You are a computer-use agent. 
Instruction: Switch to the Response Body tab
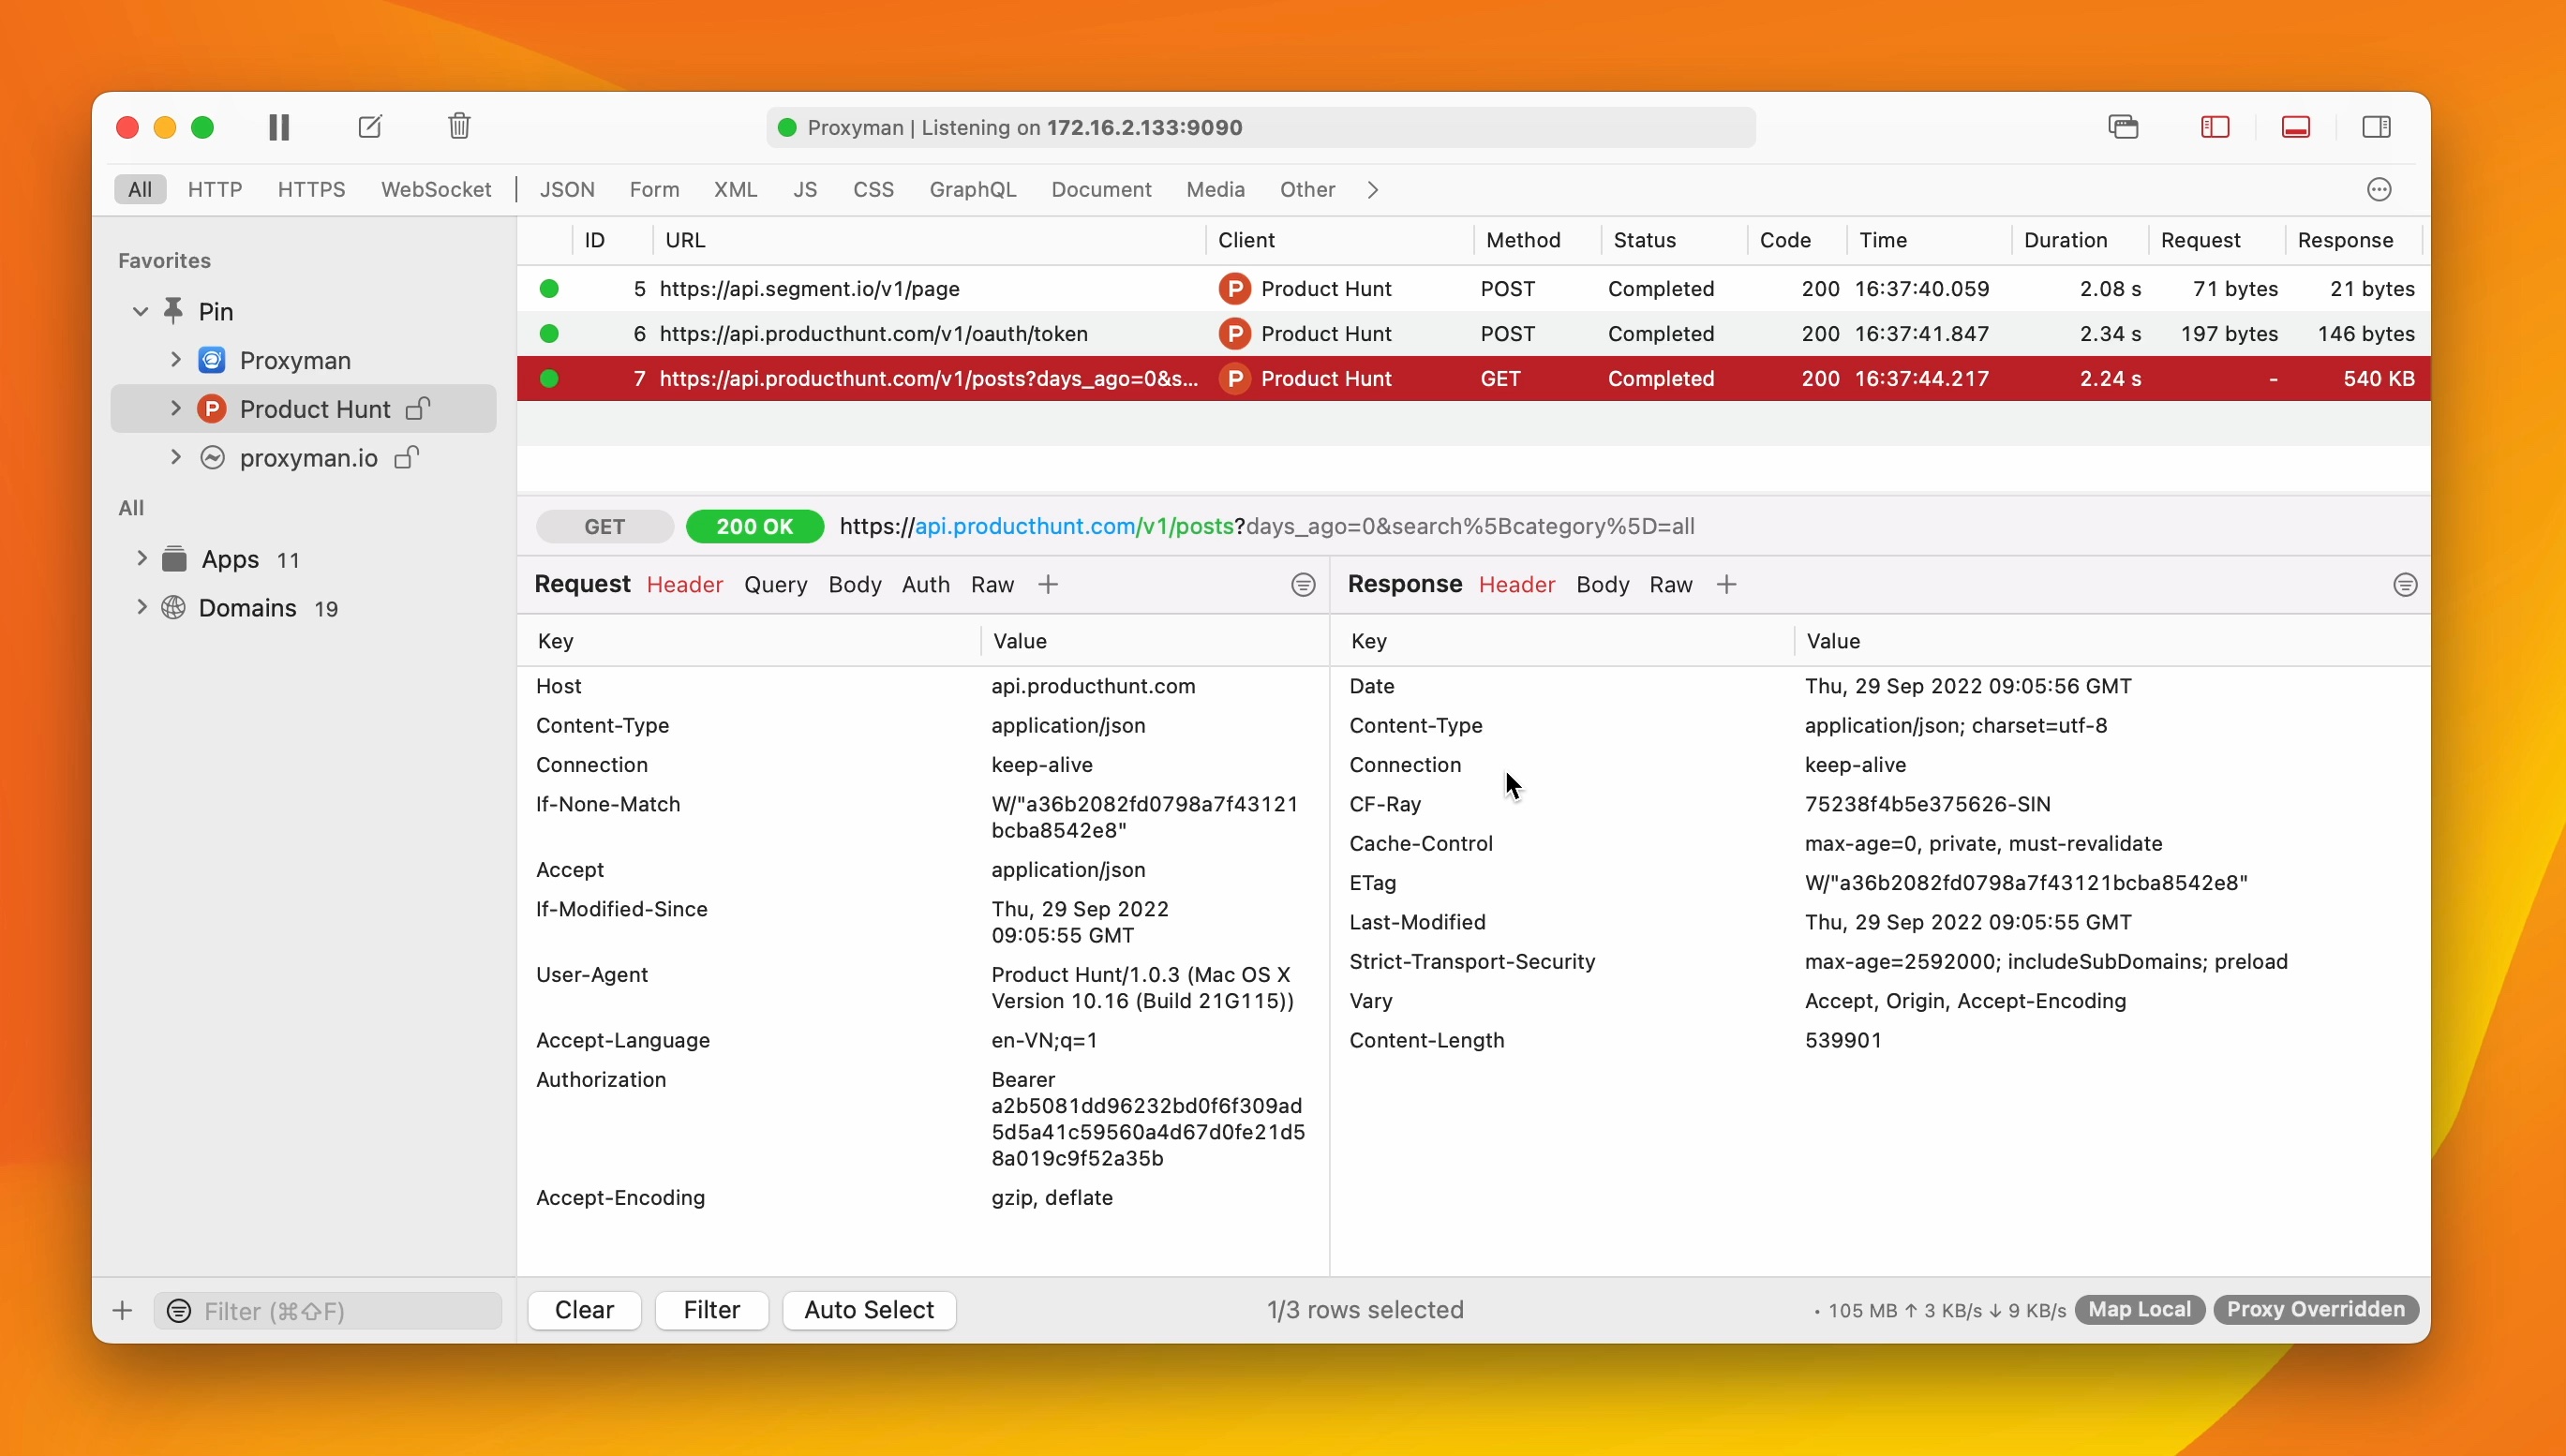(x=1602, y=585)
